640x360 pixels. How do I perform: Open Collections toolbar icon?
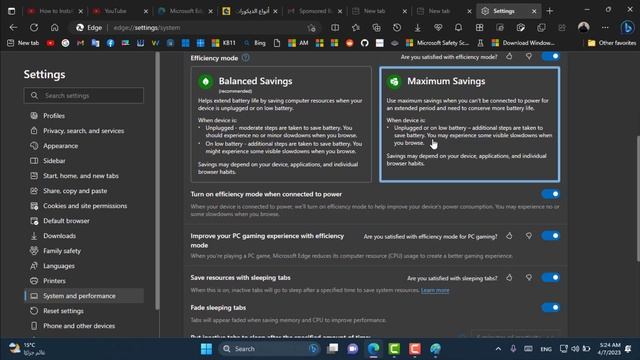[x=376, y=27]
